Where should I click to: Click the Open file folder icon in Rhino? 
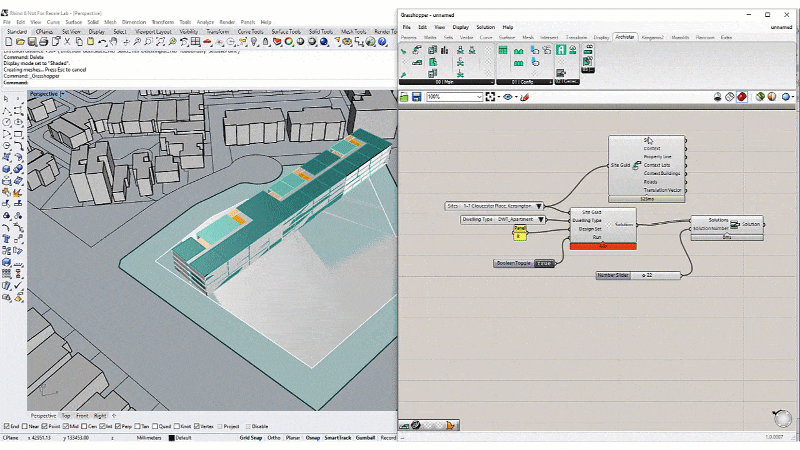point(20,41)
